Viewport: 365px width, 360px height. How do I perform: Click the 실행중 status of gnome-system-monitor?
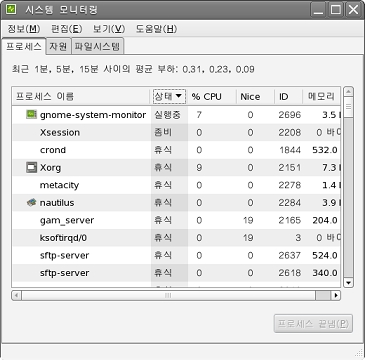(167, 115)
